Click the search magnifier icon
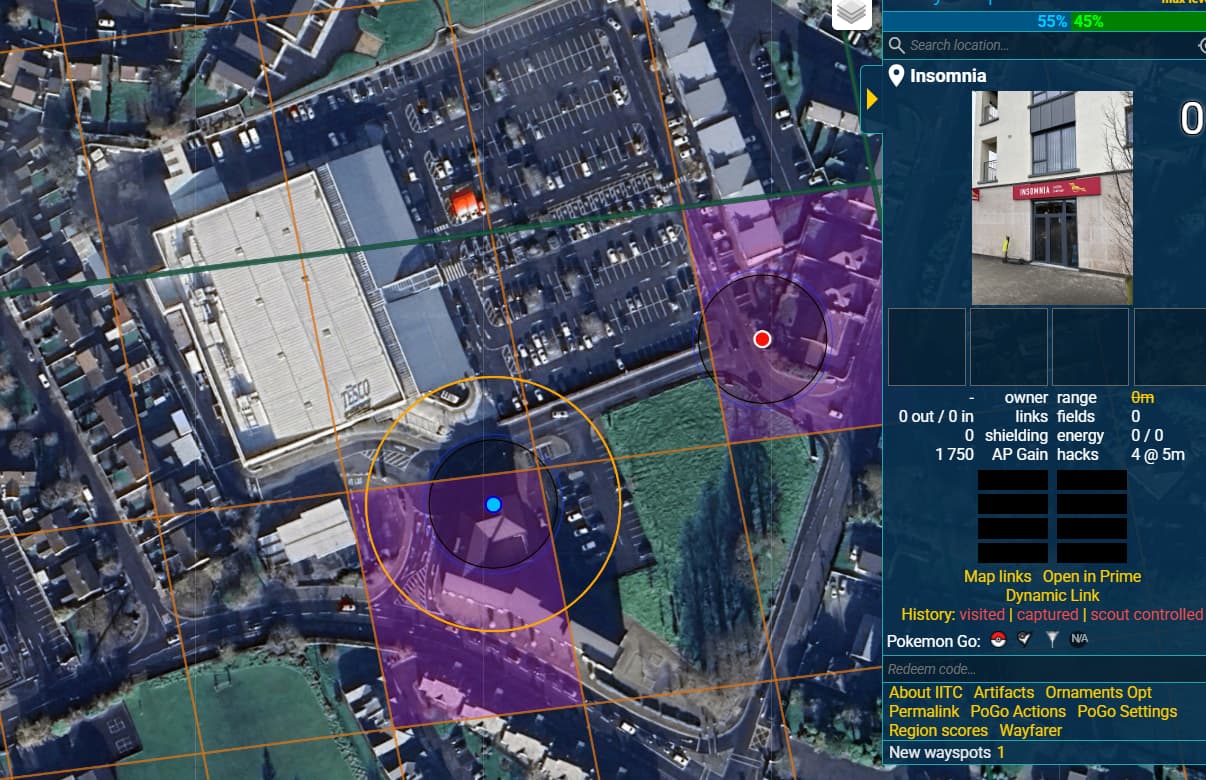 (x=896, y=45)
